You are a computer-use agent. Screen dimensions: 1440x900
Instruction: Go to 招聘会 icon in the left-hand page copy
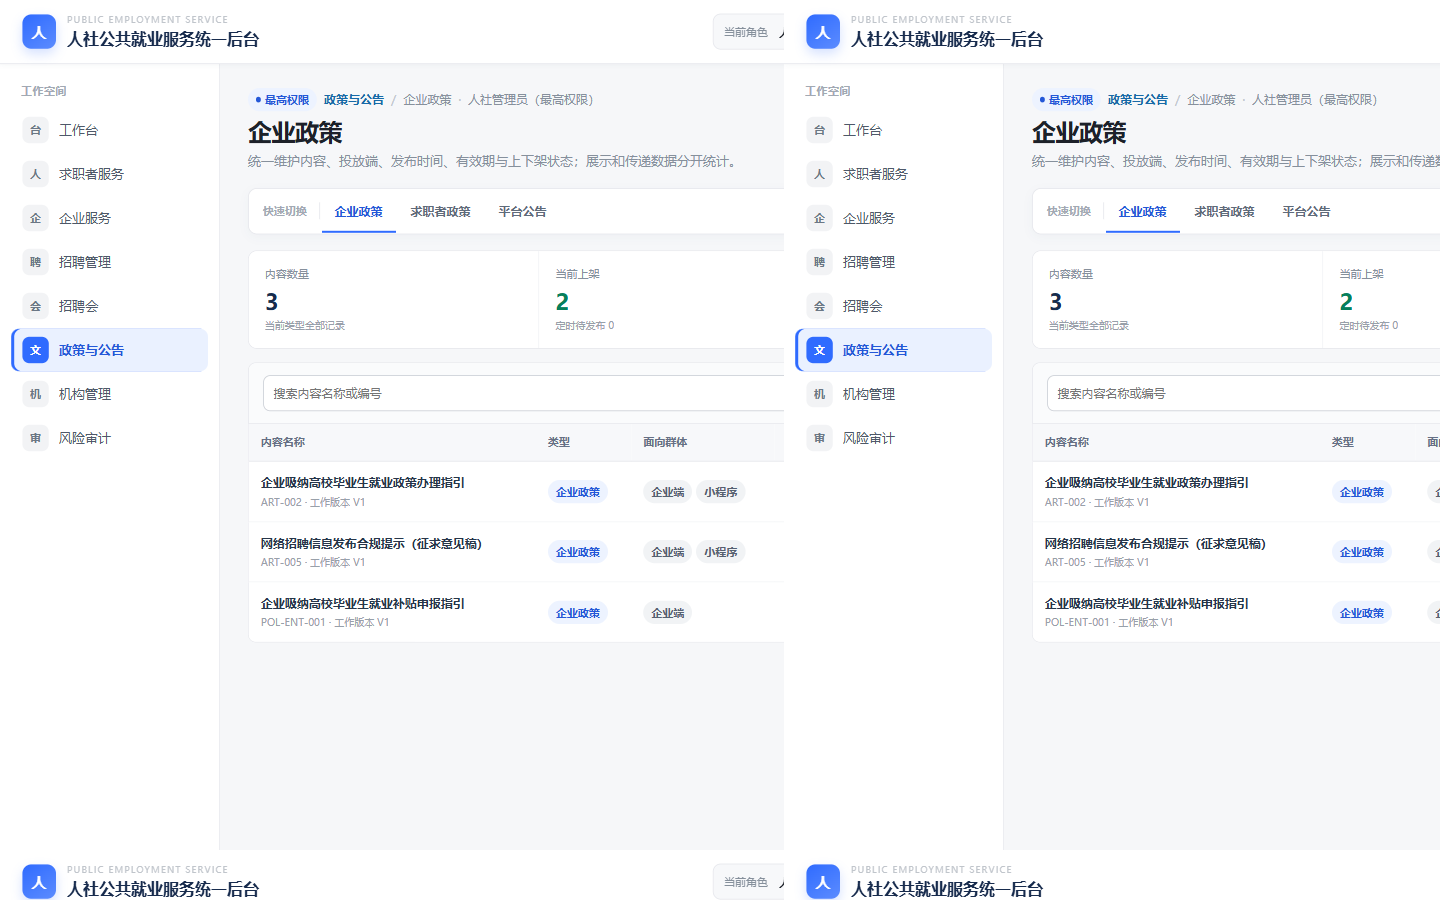coord(36,306)
